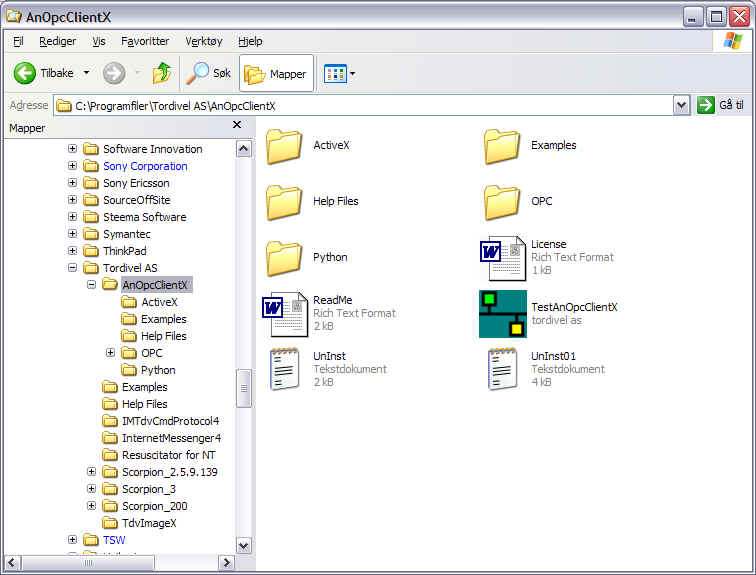Select TSW folder in tree

(x=114, y=540)
